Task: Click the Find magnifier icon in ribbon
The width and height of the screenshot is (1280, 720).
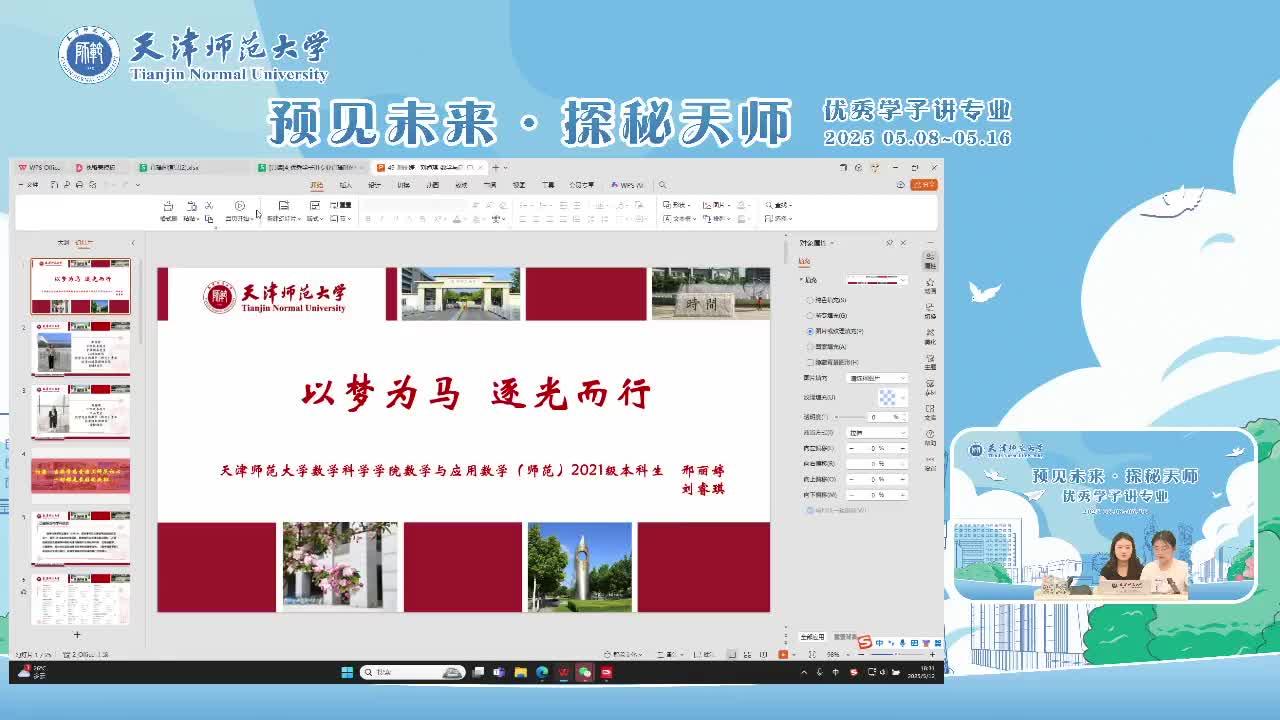Action: 769,205
